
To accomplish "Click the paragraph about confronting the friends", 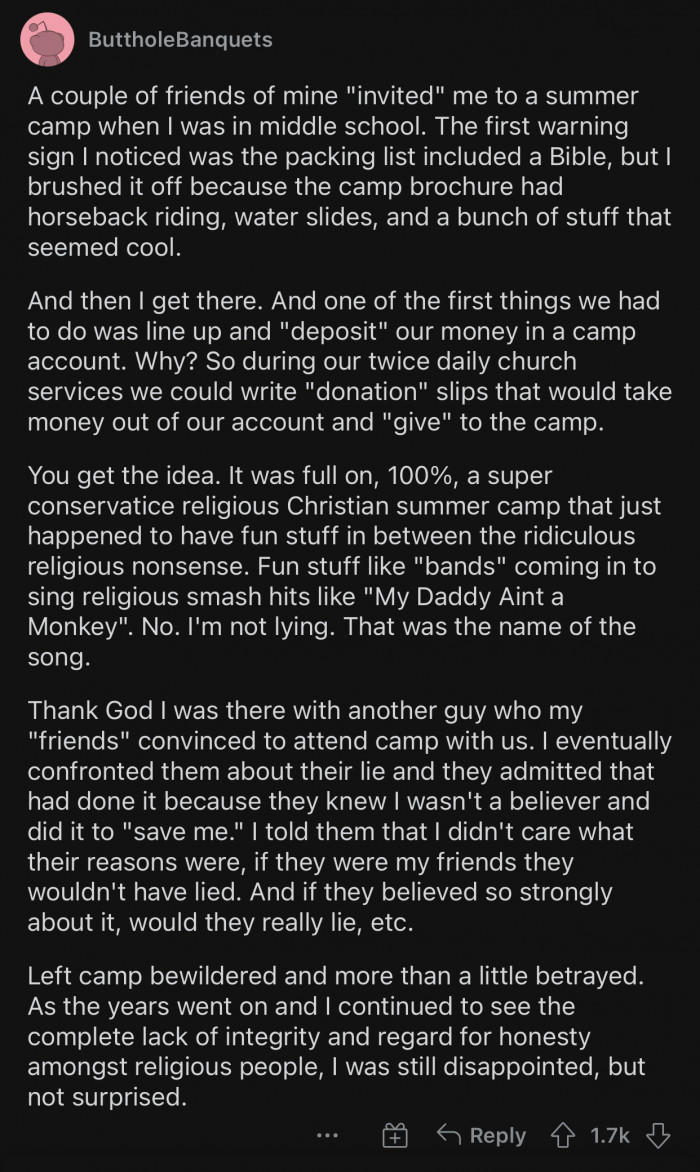I will pyautogui.click(x=350, y=816).
